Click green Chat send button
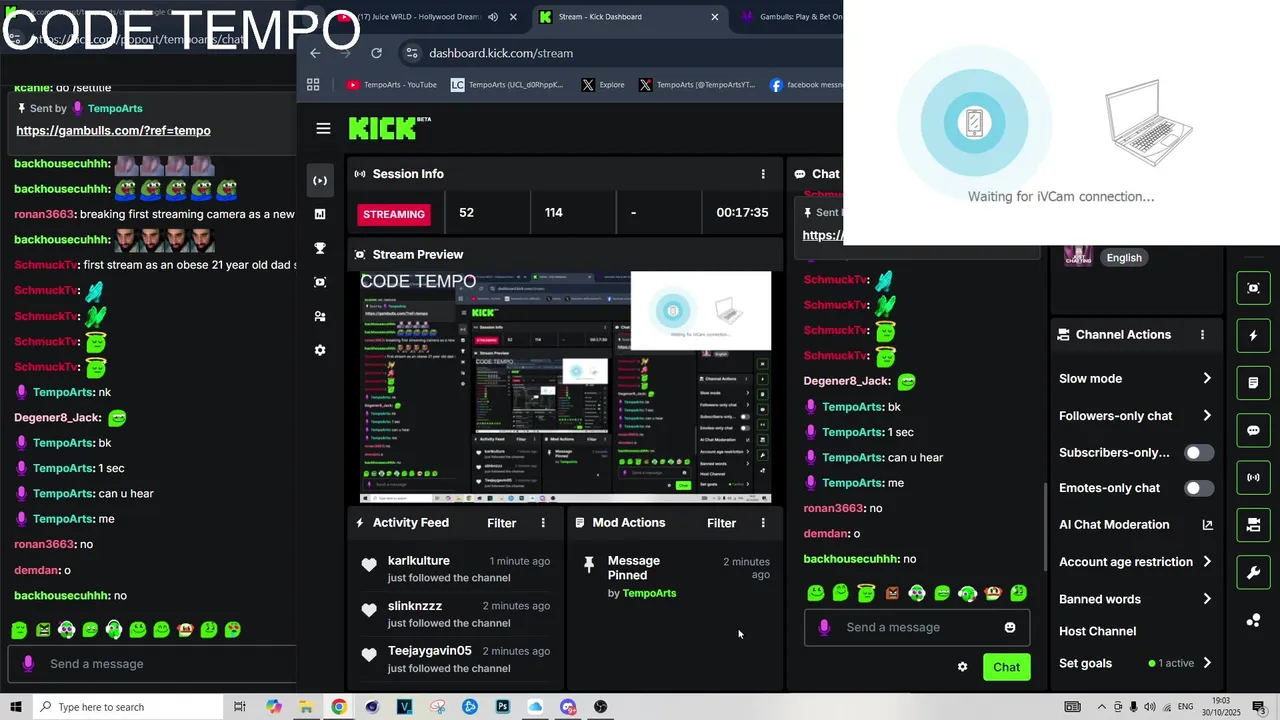Image resolution: width=1280 pixels, height=720 pixels. click(x=1006, y=667)
